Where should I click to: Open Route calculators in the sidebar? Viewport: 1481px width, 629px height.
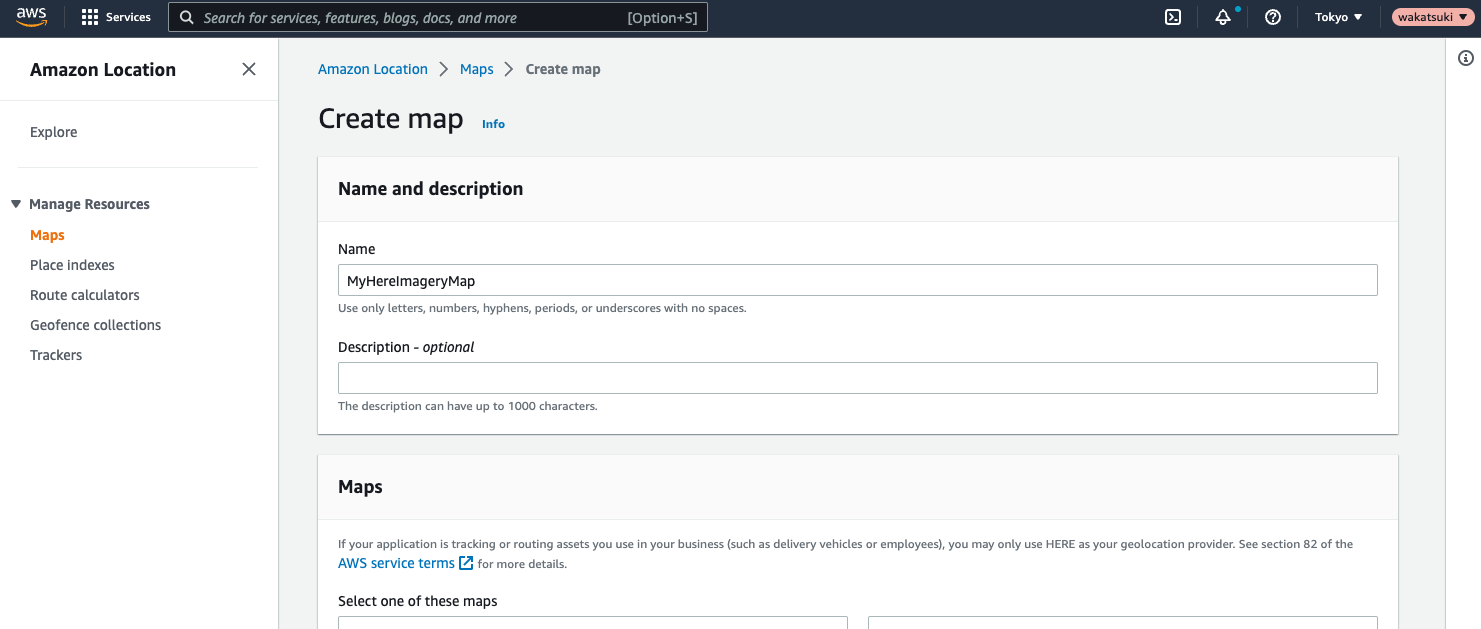coord(85,295)
